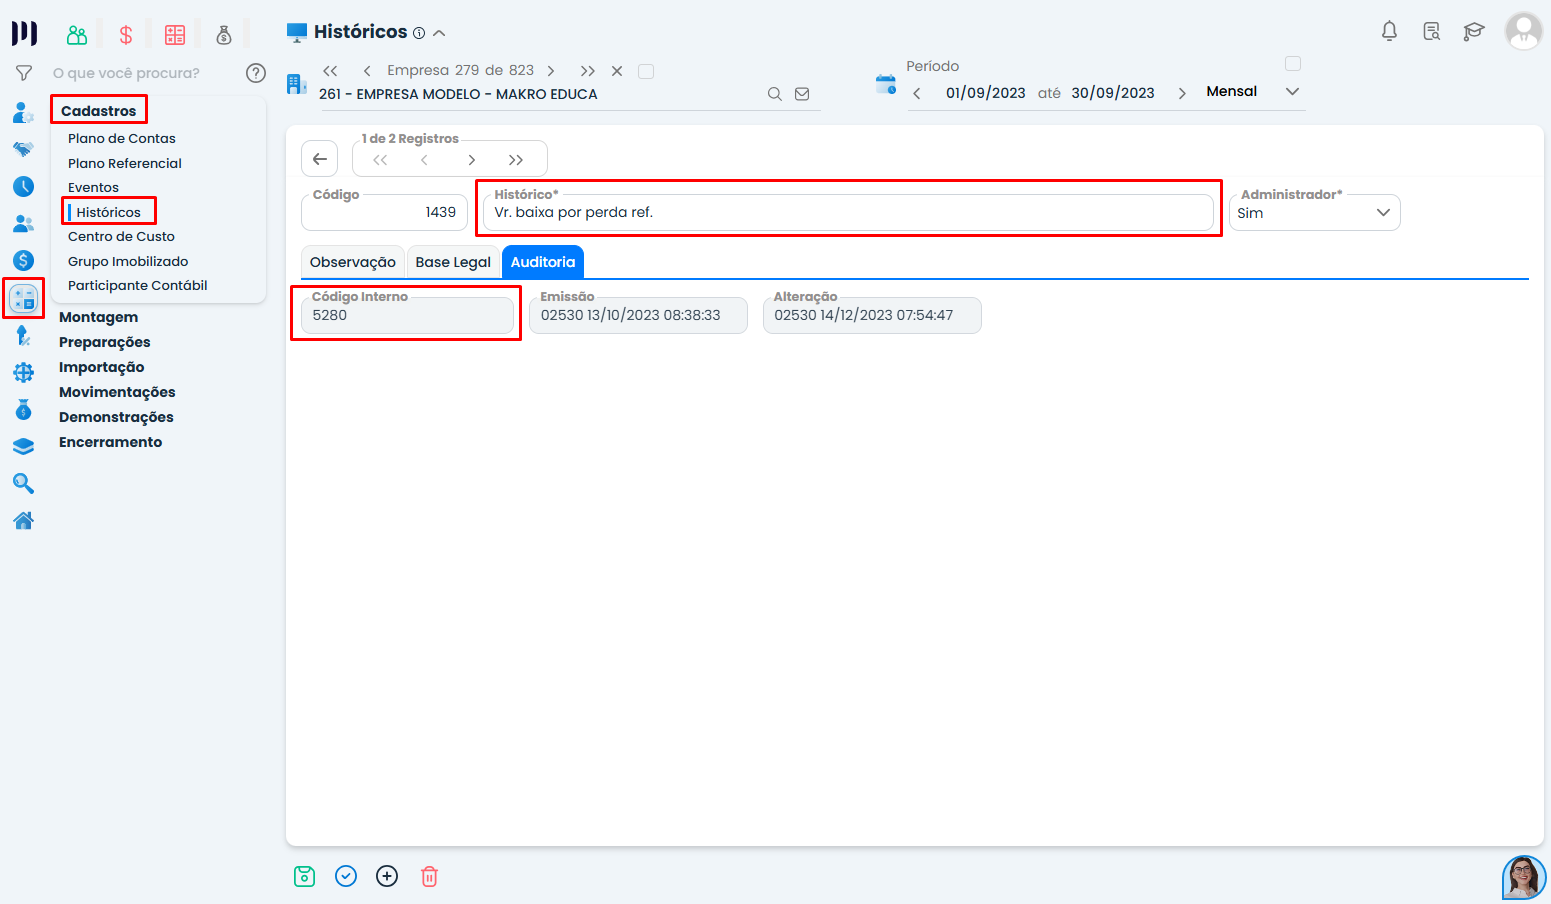The image size is (1551, 904).
Task: Expand the Importação menu section
Action: point(102,367)
